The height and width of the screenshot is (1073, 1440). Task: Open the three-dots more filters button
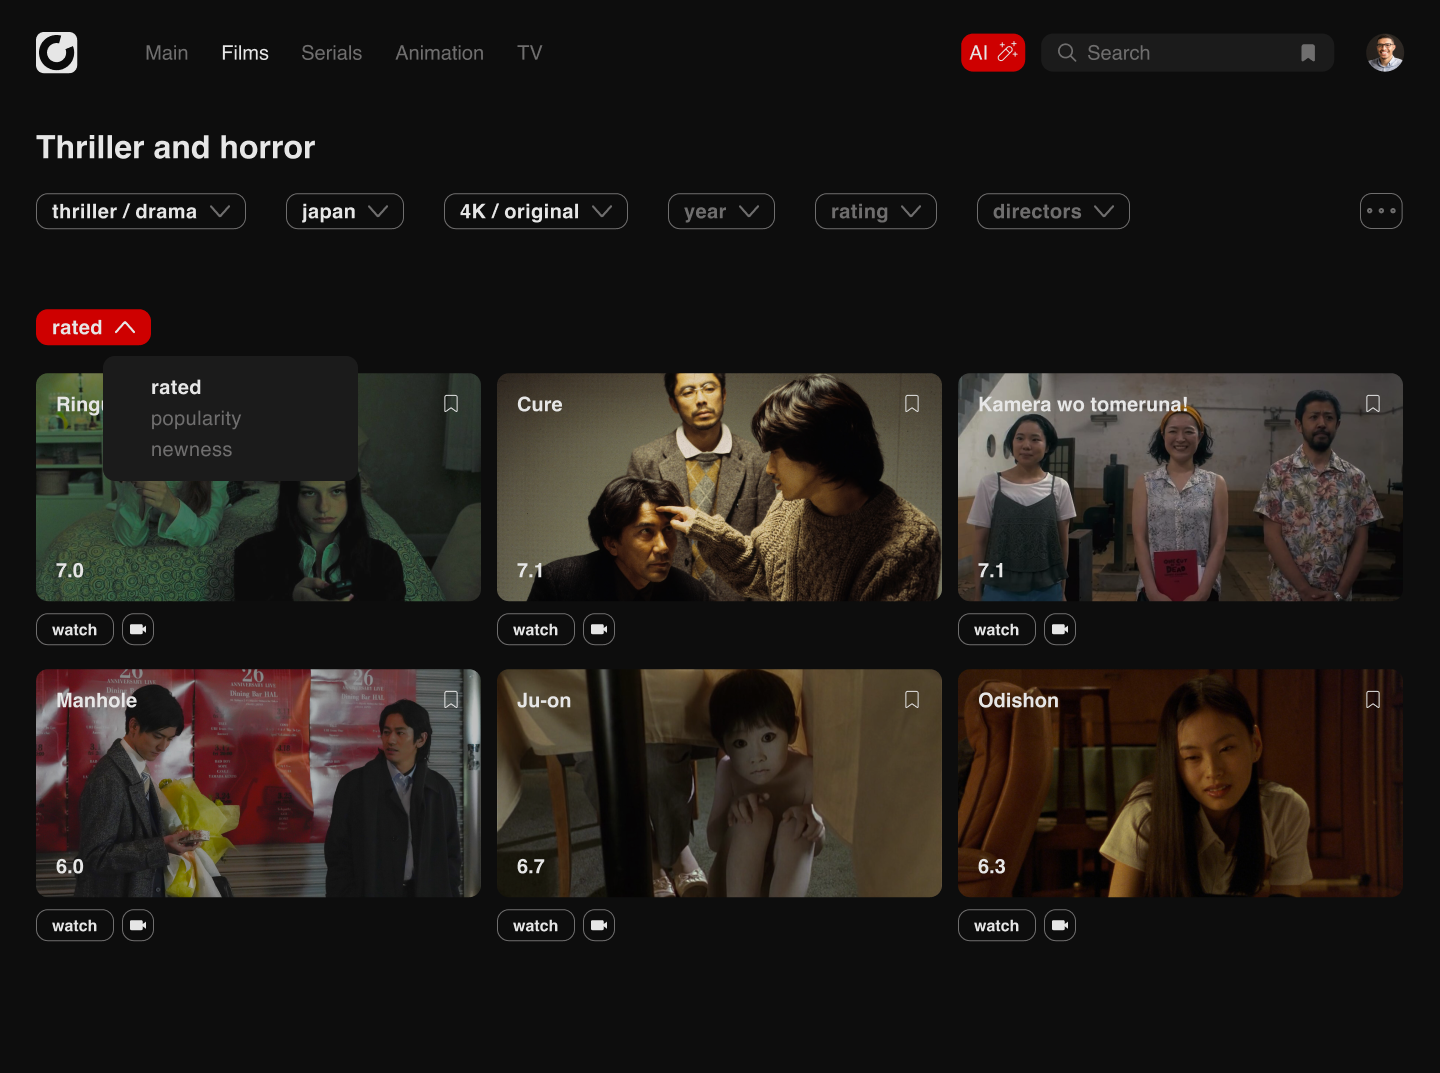1380,211
